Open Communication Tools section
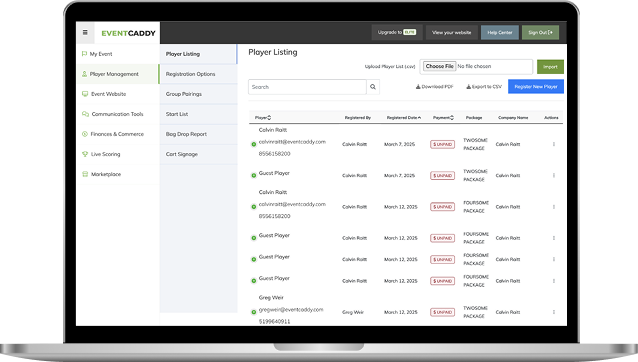Image resolution: width=638 pixels, height=362 pixels. 118,114
